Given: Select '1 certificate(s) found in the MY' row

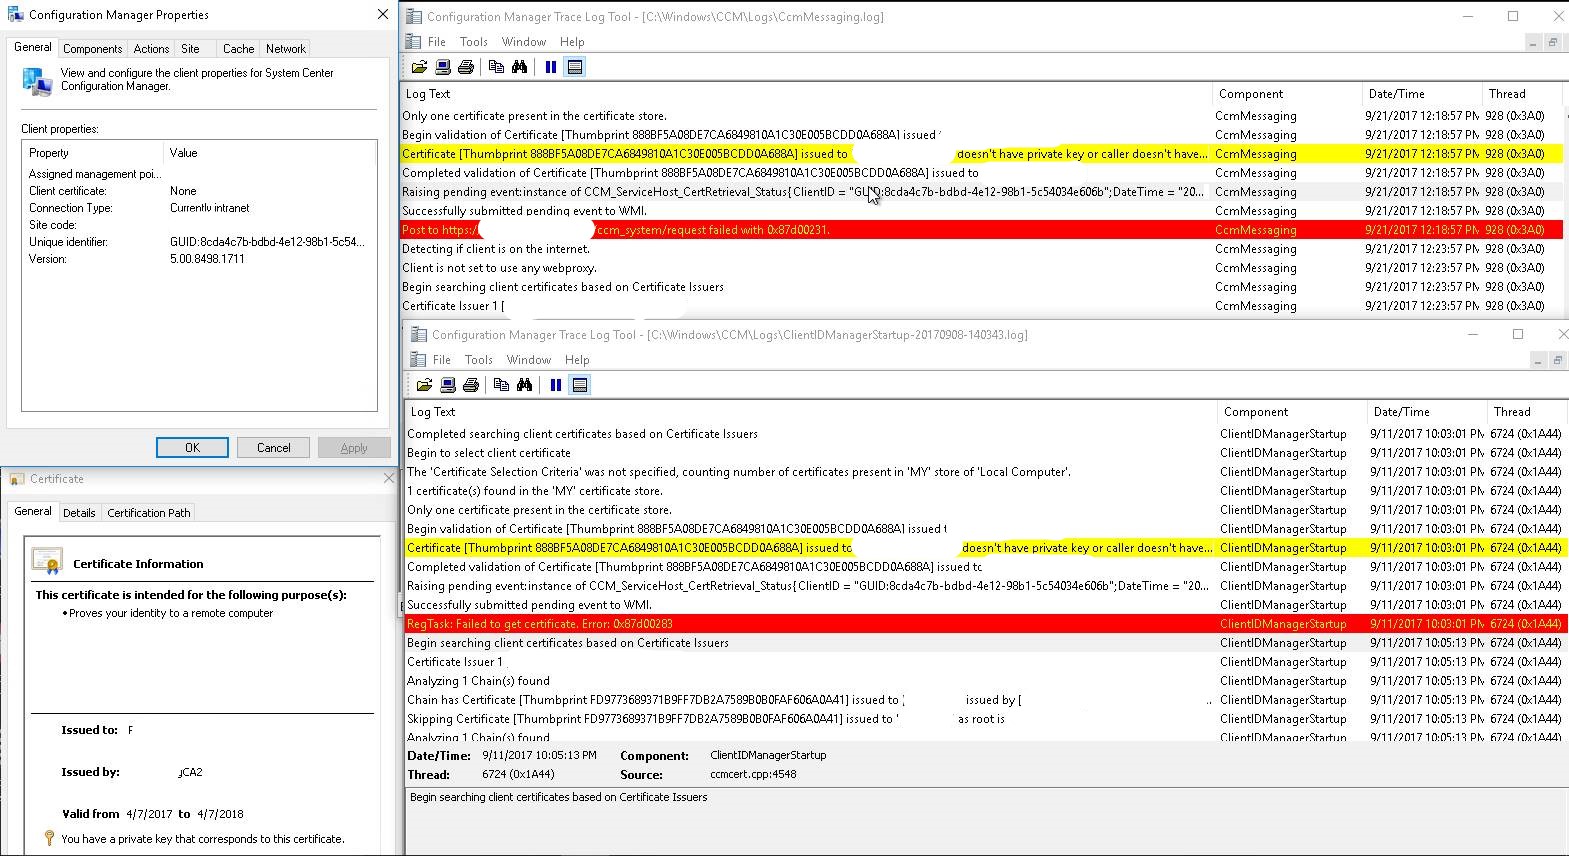Looking at the screenshot, I should click(x=986, y=491).
